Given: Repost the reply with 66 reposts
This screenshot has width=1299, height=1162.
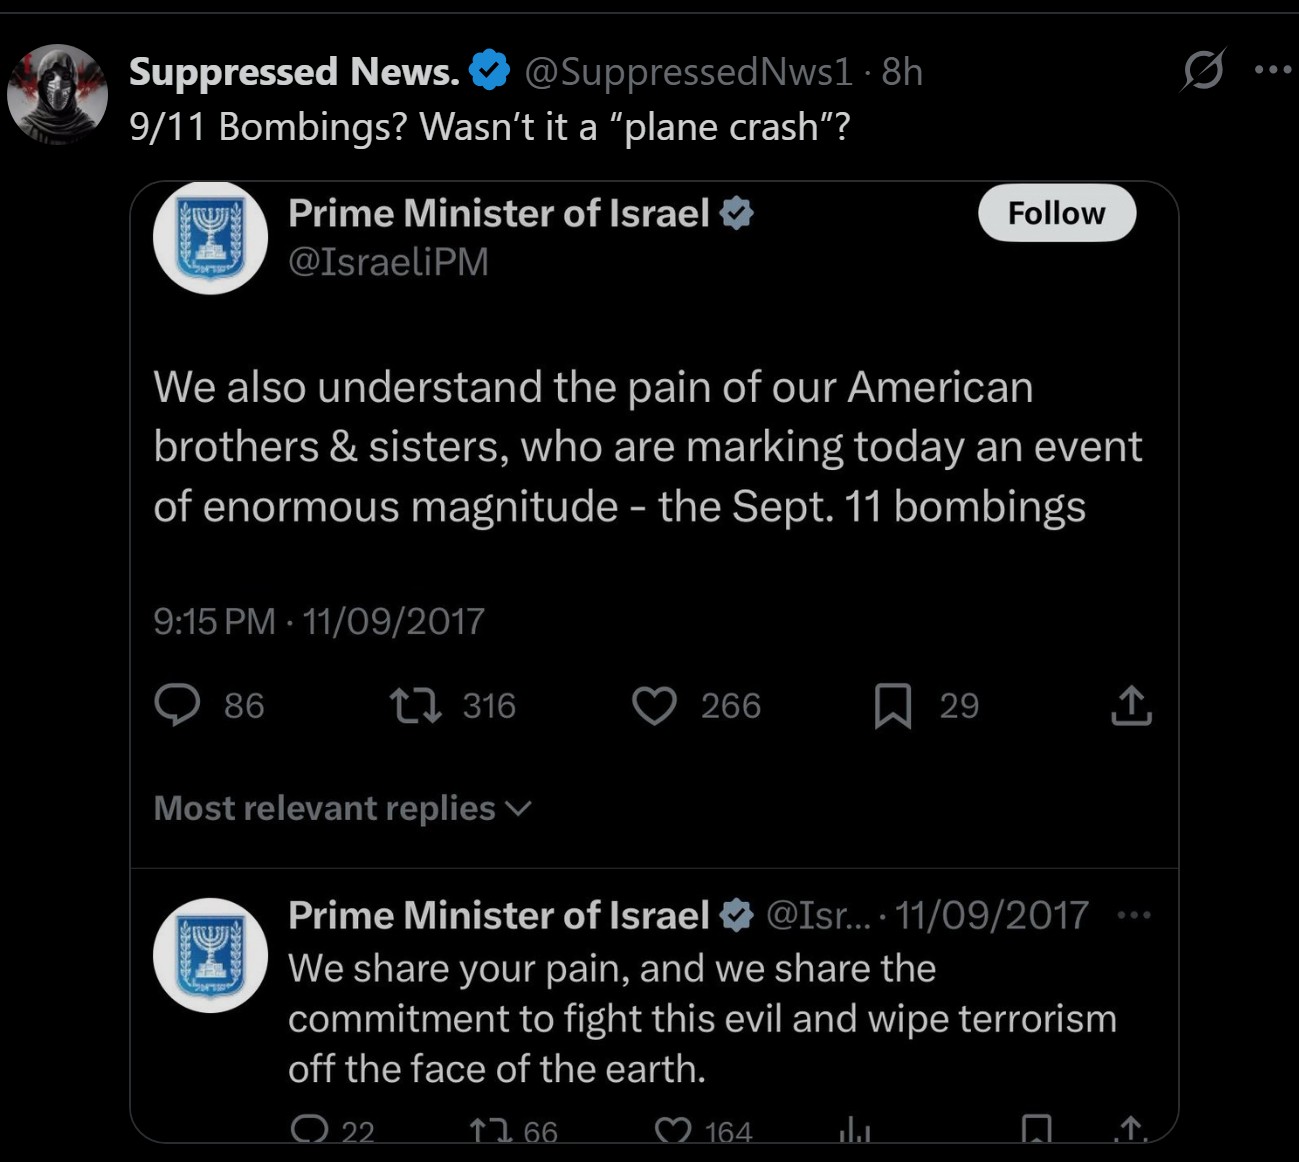Looking at the screenshot, I should 491,1130.
